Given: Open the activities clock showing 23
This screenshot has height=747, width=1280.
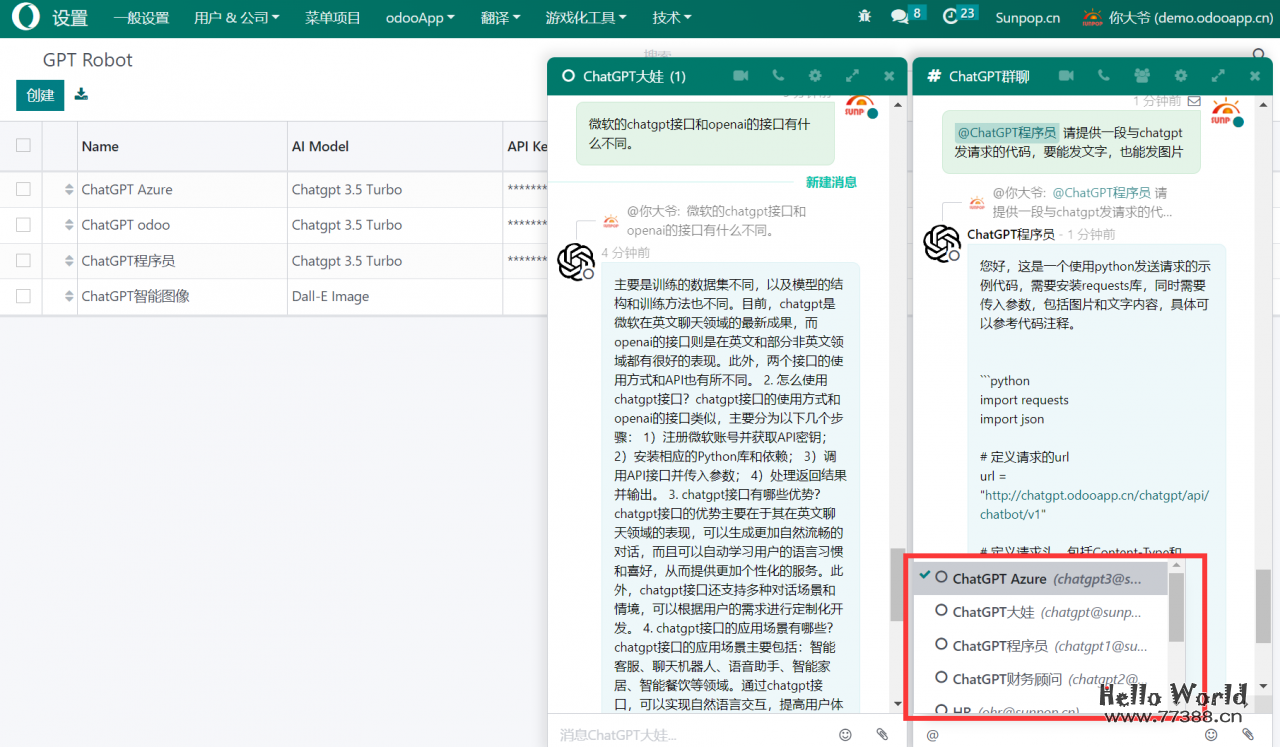Looking at the screenshot, I should pyautogui.click(x=952, y=16).
